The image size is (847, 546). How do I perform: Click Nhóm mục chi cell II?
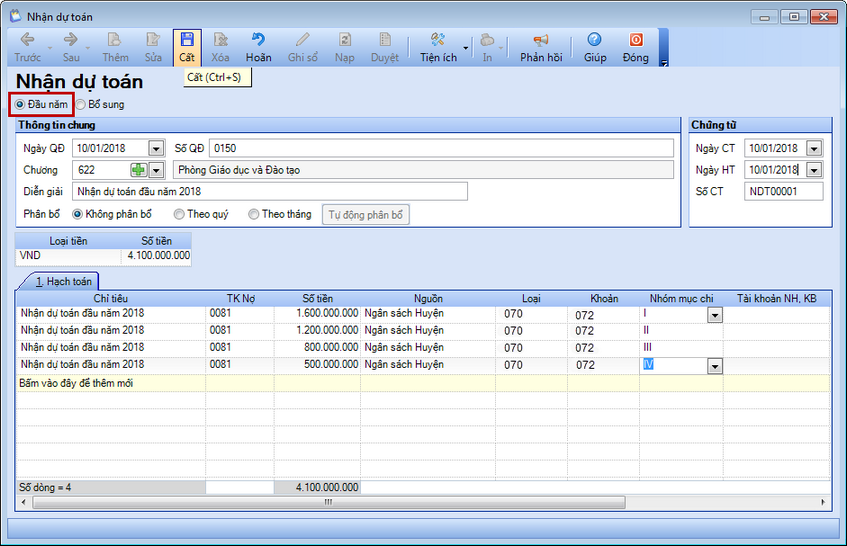[681, 331]
